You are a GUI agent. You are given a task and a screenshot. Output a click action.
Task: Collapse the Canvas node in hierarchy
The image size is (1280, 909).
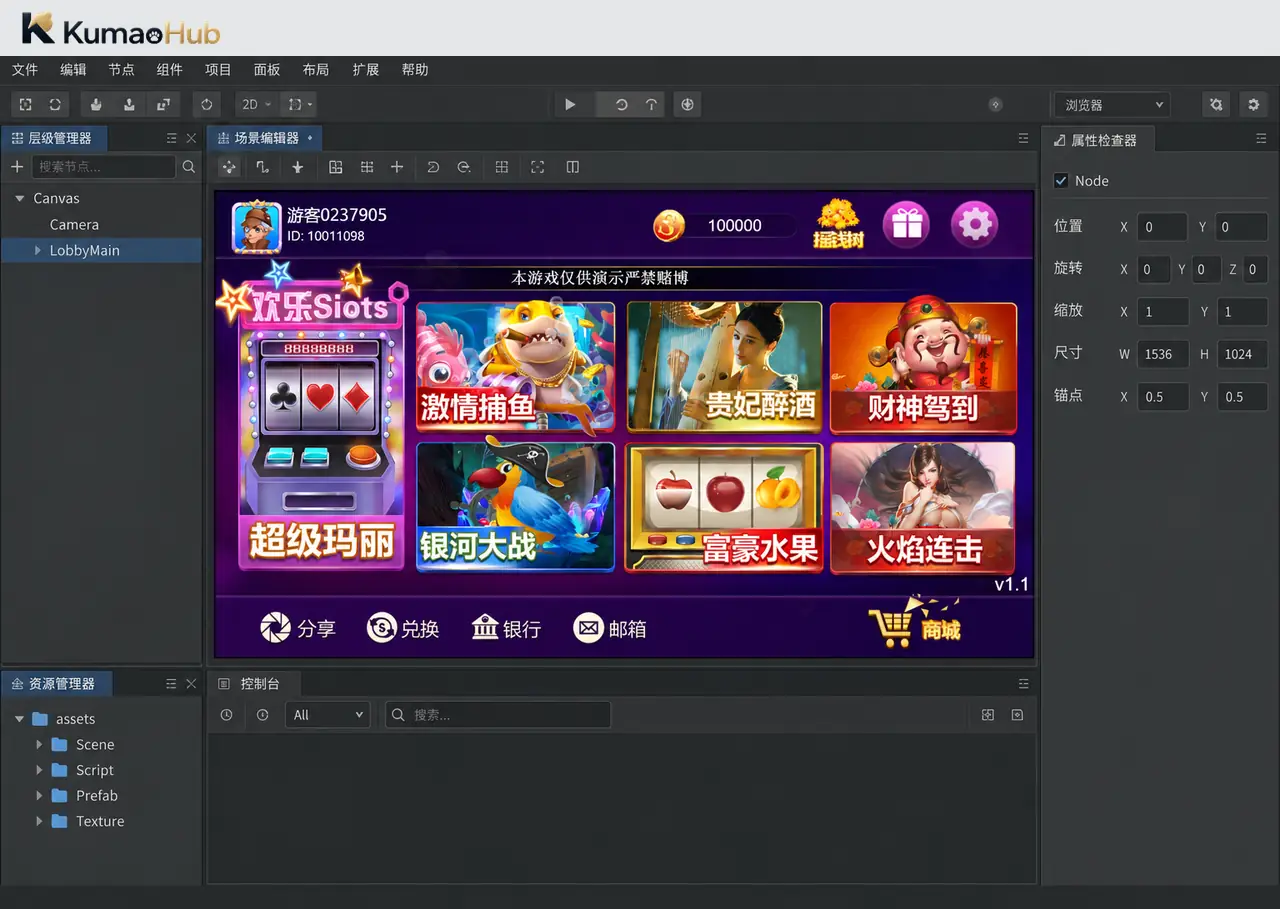point(19,199)
